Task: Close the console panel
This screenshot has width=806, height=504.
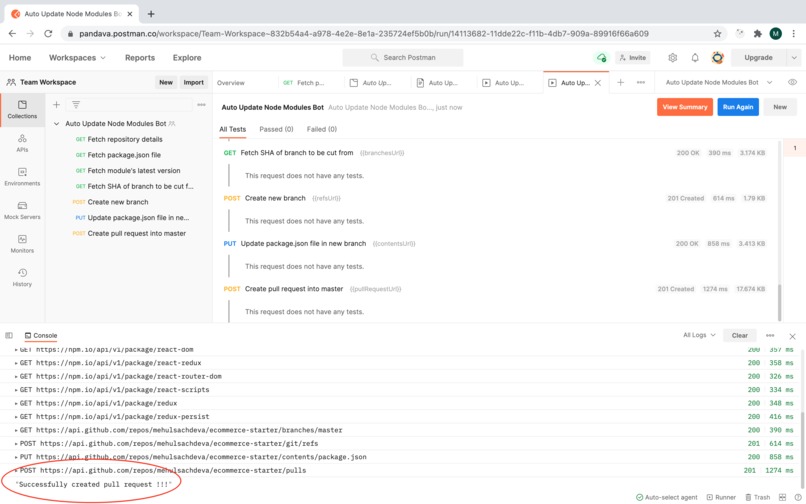Action: coord(792,336)
